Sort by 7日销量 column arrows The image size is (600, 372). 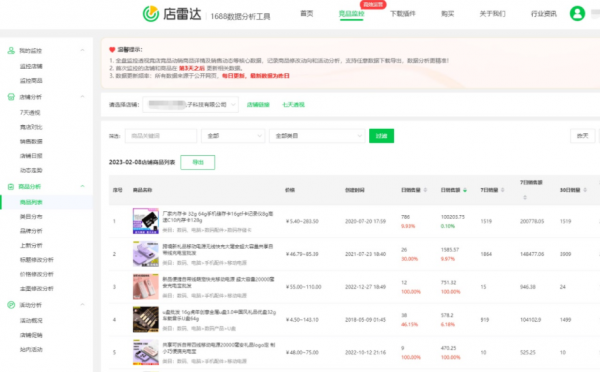point(502,190)
